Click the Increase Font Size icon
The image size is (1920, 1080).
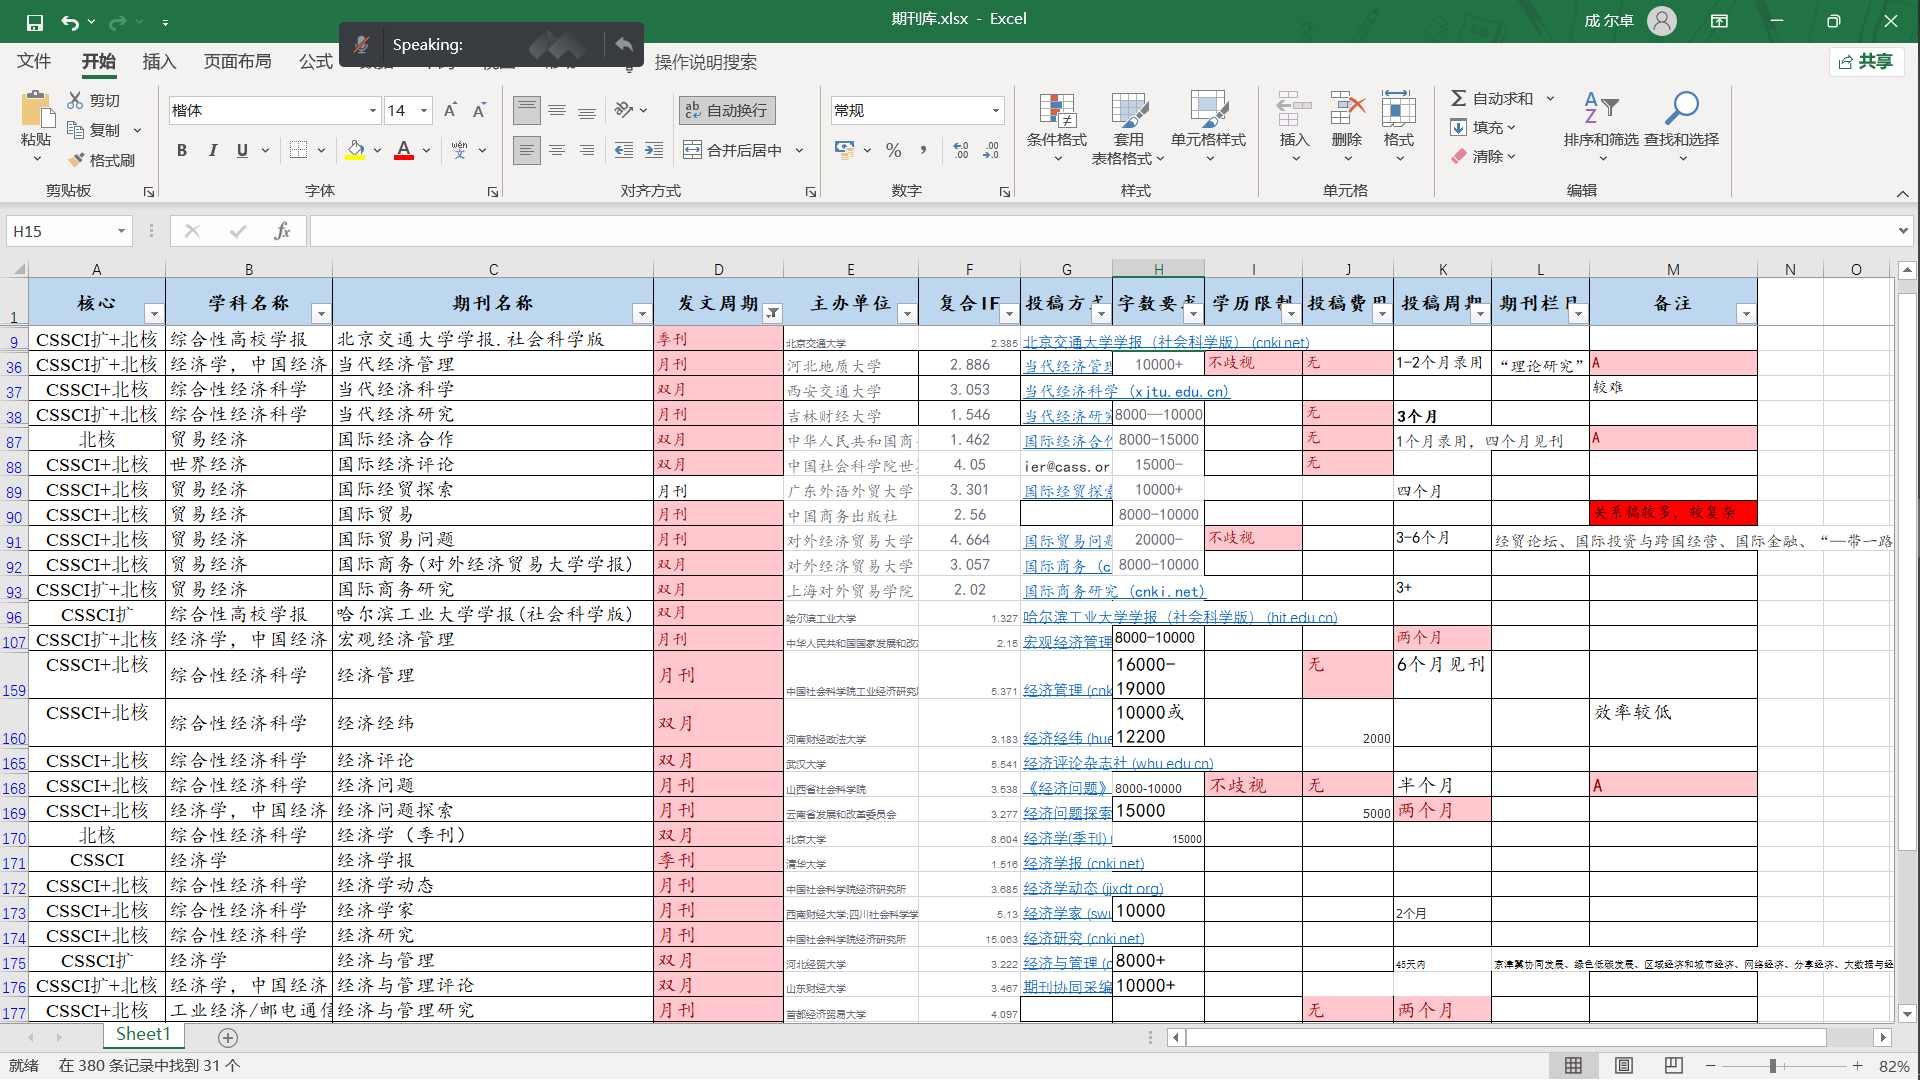(450, 110)
